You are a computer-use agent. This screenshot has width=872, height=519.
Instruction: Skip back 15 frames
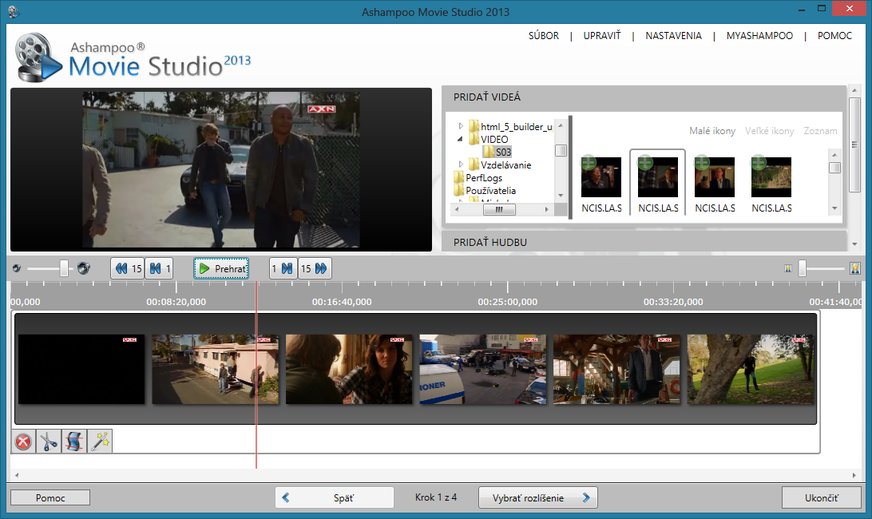[x=127, y=268]
